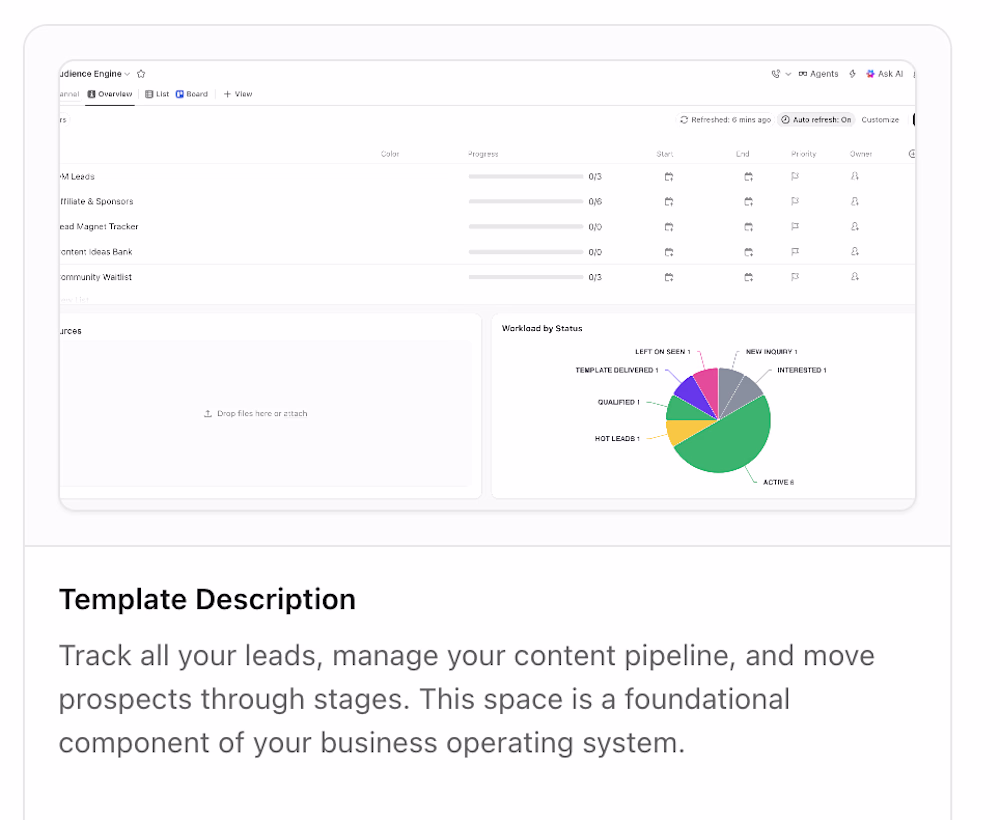This screenshot has width=1000, height=820.
Task: Open Ask AI assistant
Action: pos(884,74)
